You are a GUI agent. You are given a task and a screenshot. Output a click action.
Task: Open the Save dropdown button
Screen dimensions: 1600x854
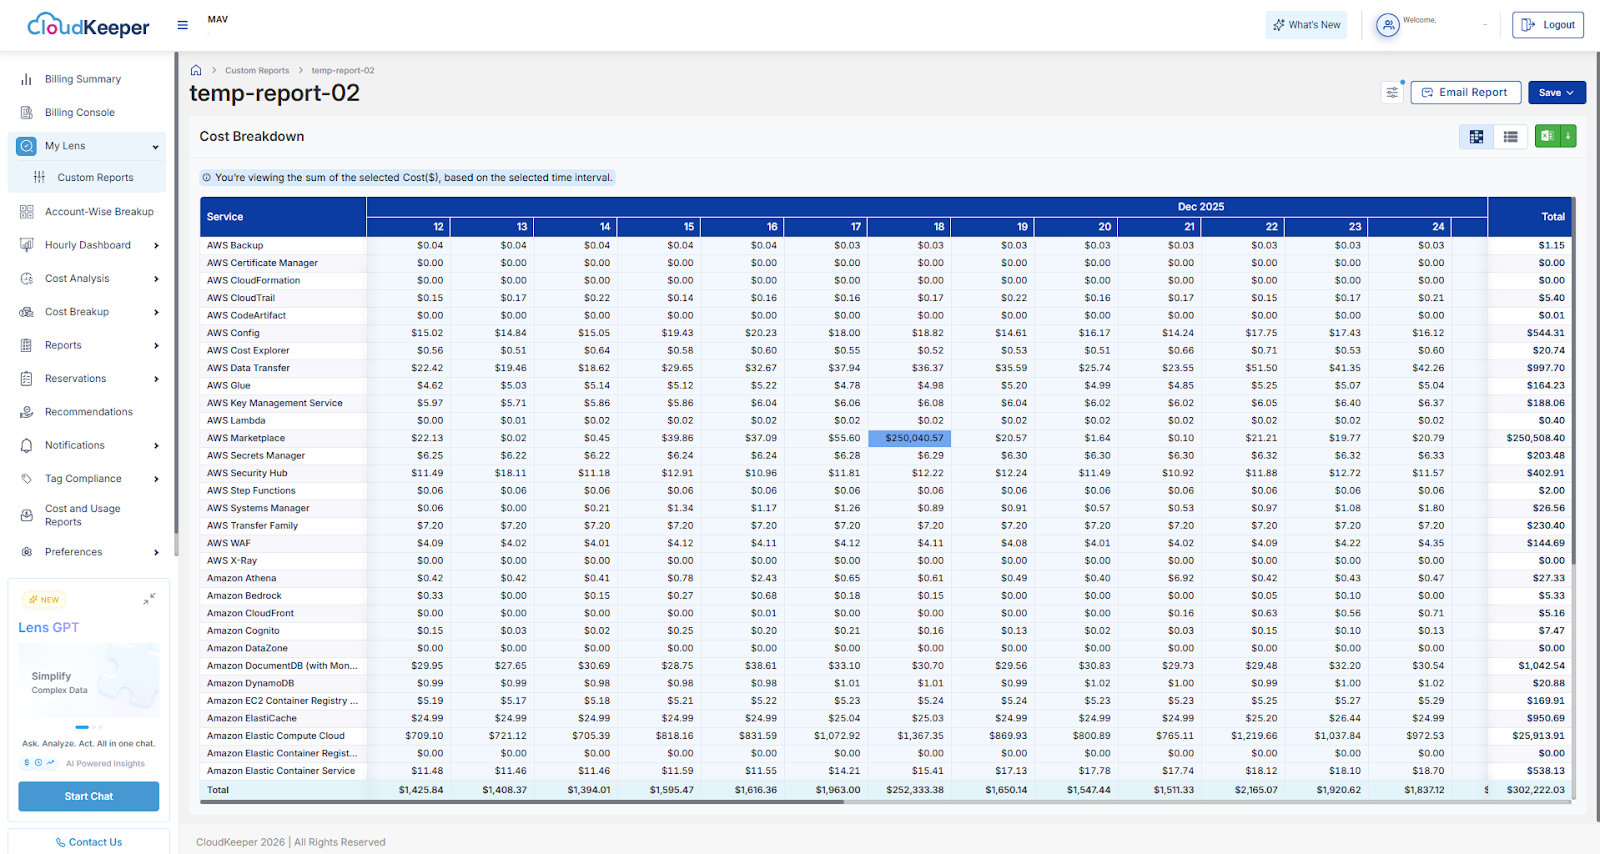[x=1556, y=93]
